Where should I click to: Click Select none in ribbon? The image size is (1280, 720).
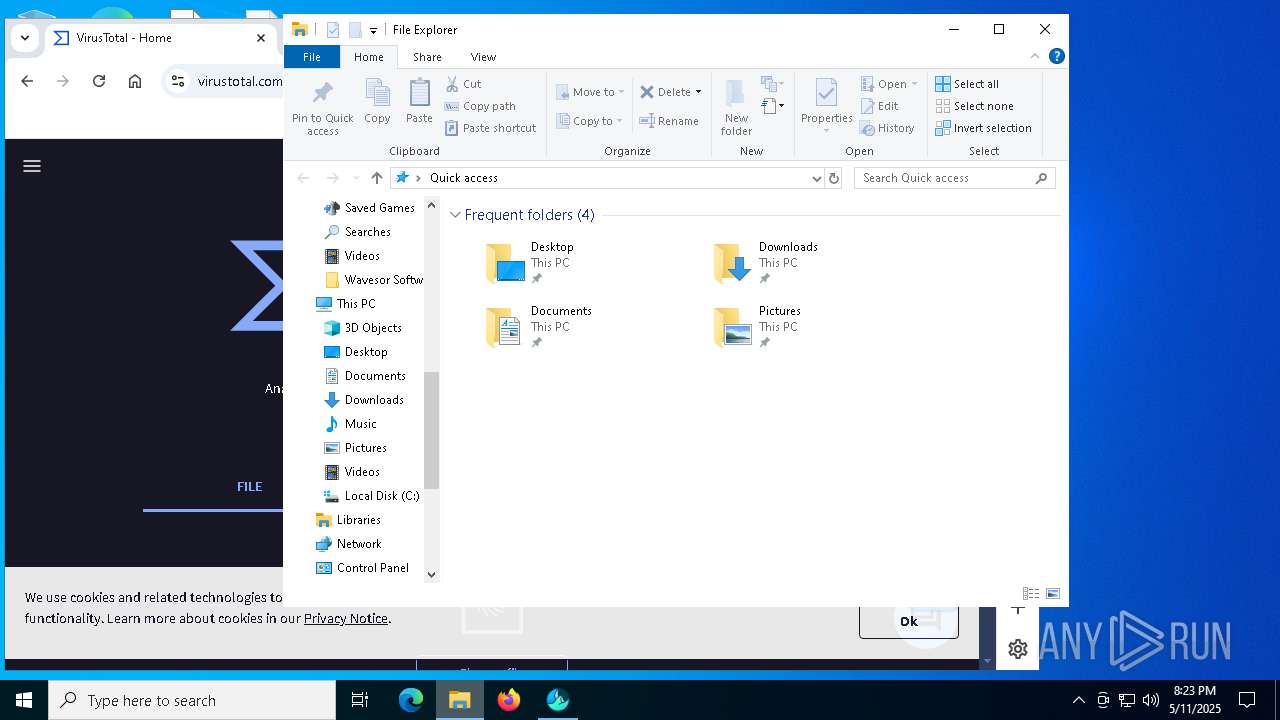[x=974, y=106]
